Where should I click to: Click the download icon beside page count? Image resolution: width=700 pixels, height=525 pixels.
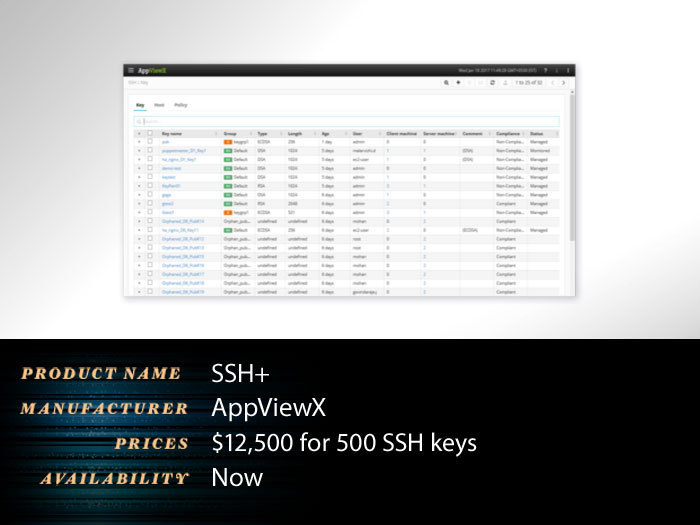pos(505,83)
